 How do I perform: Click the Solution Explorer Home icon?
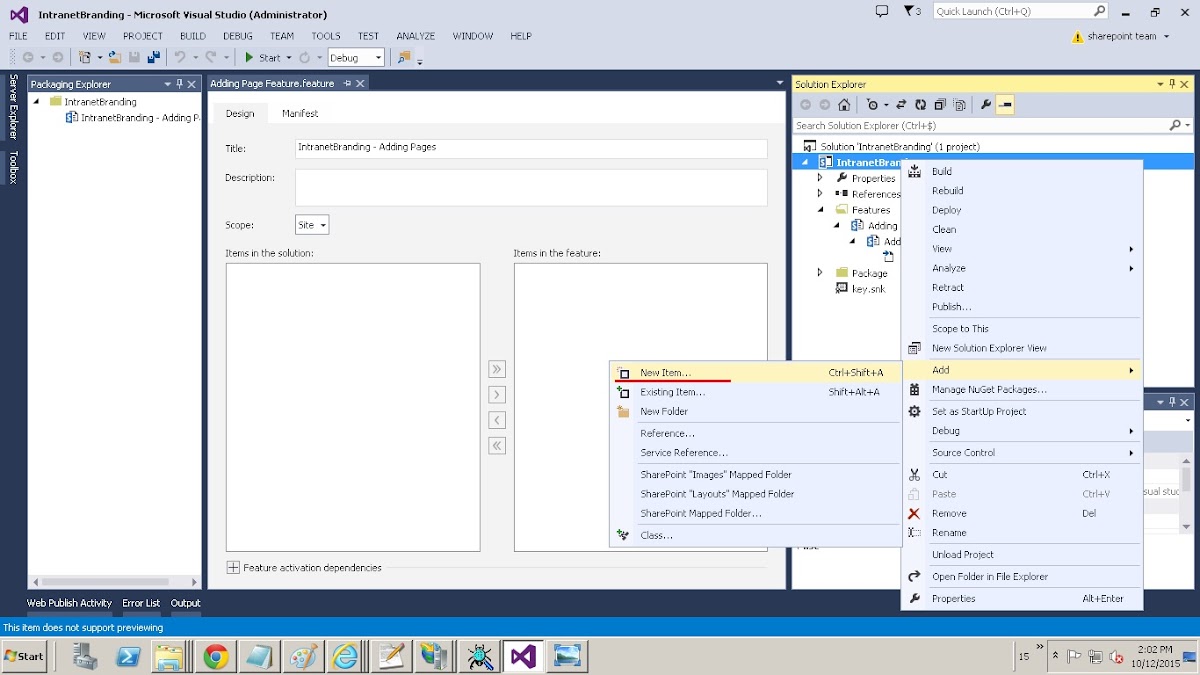(845, 105)
